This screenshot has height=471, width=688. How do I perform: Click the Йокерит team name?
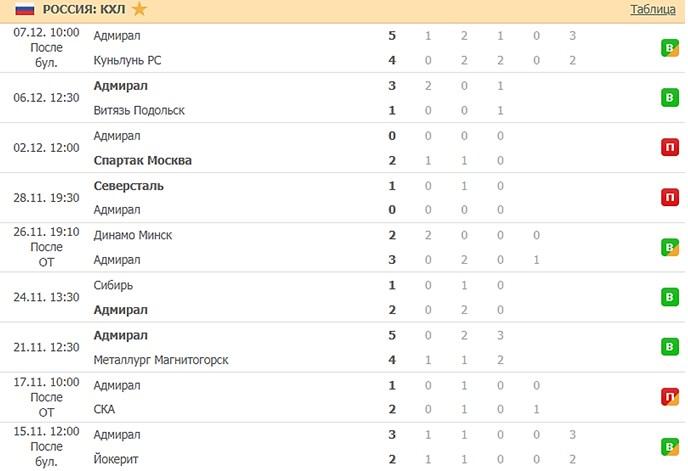point(115,460)
